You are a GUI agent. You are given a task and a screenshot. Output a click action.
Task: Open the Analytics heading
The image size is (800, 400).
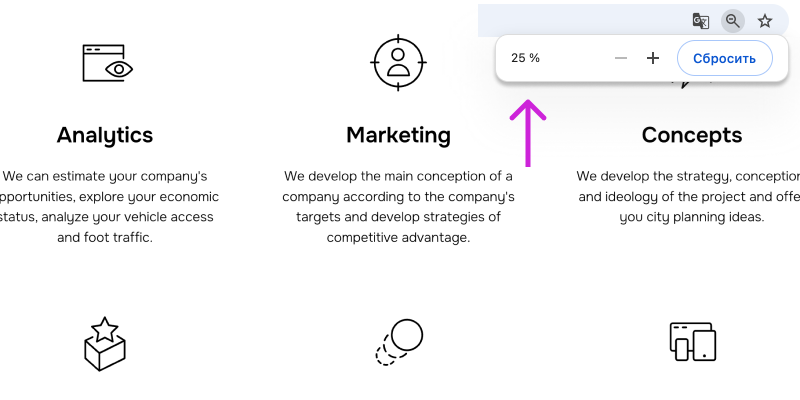pyautogui.click(x=105, y=135)
